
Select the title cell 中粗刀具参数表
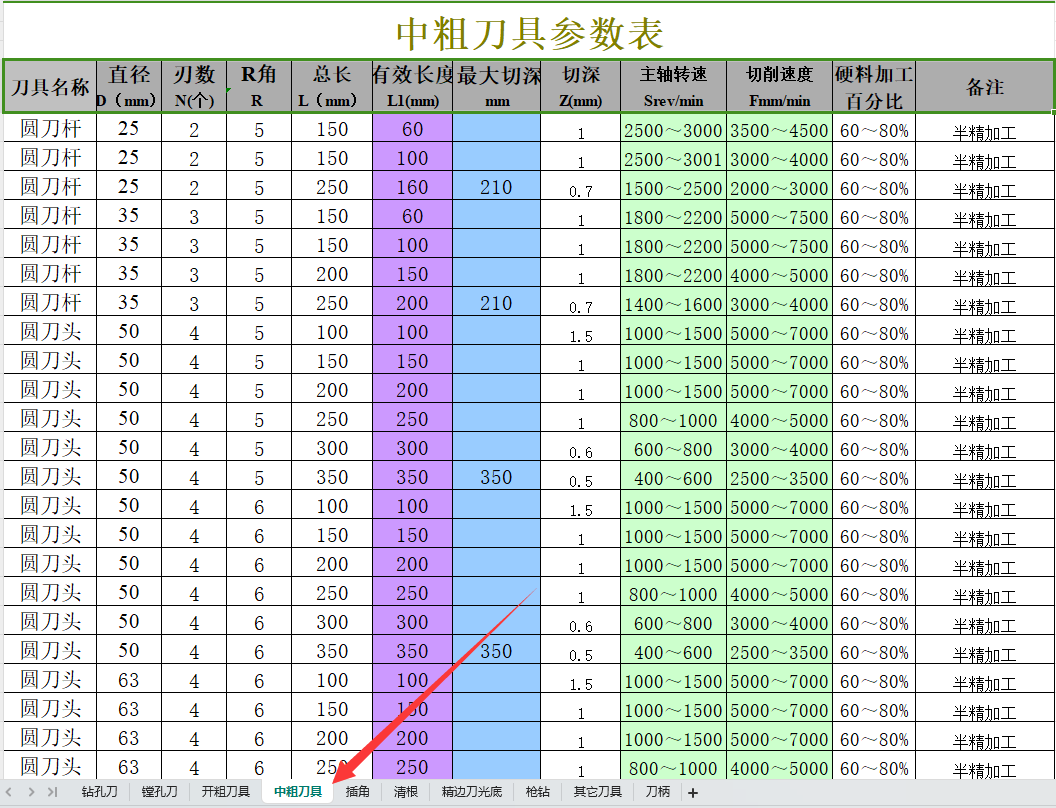(x=529, y=32)
